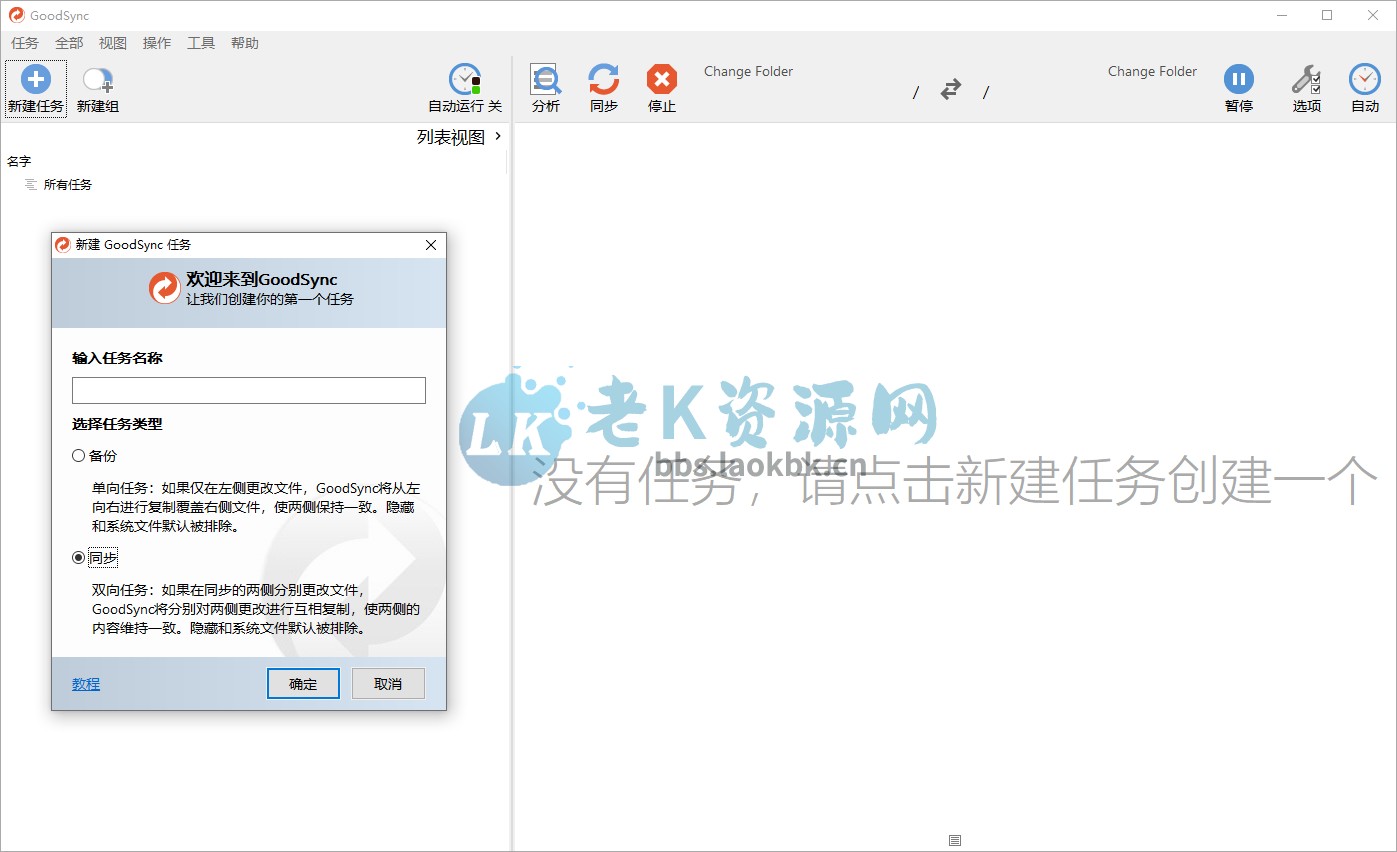Maximize the GoodSync window
1397x852 pixels.
(x=1327, y=15)
